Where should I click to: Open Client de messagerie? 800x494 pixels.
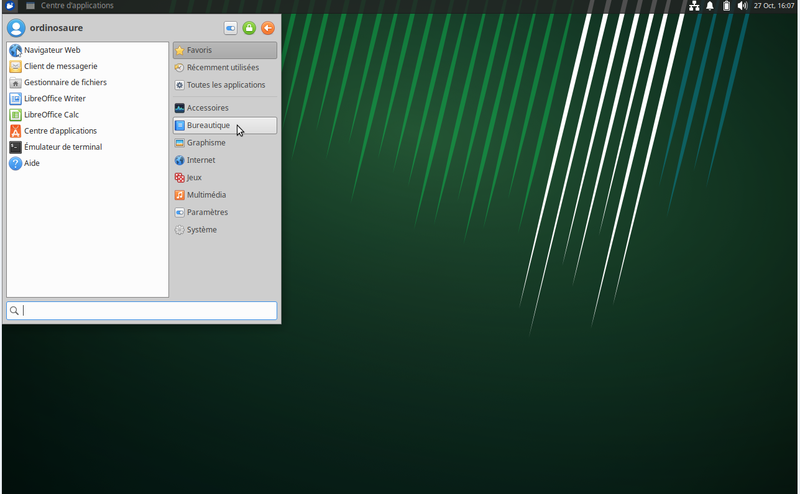click(x=60, y=66)
